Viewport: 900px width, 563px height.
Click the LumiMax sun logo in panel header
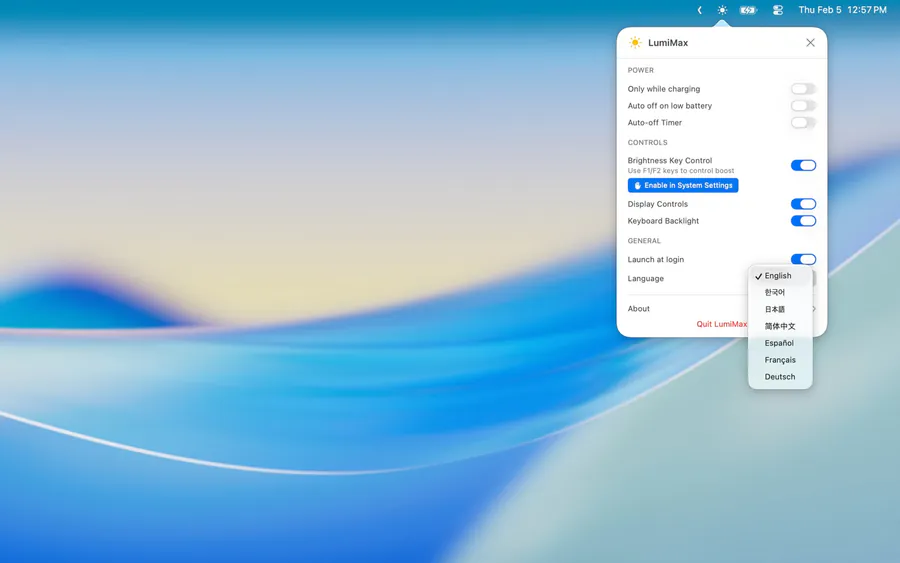click(635, 42)
